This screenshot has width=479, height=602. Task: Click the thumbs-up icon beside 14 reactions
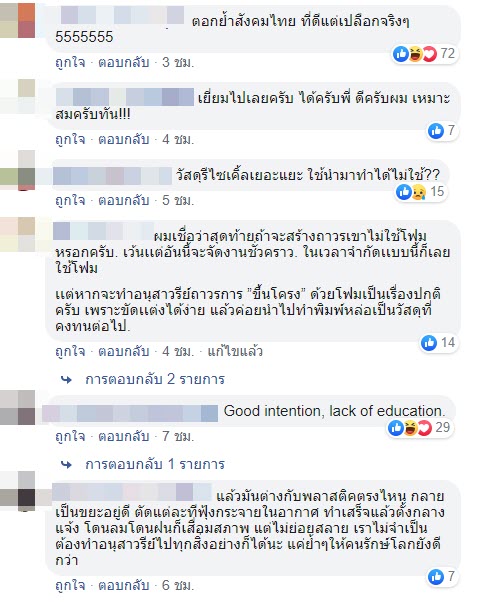[429, 342]
